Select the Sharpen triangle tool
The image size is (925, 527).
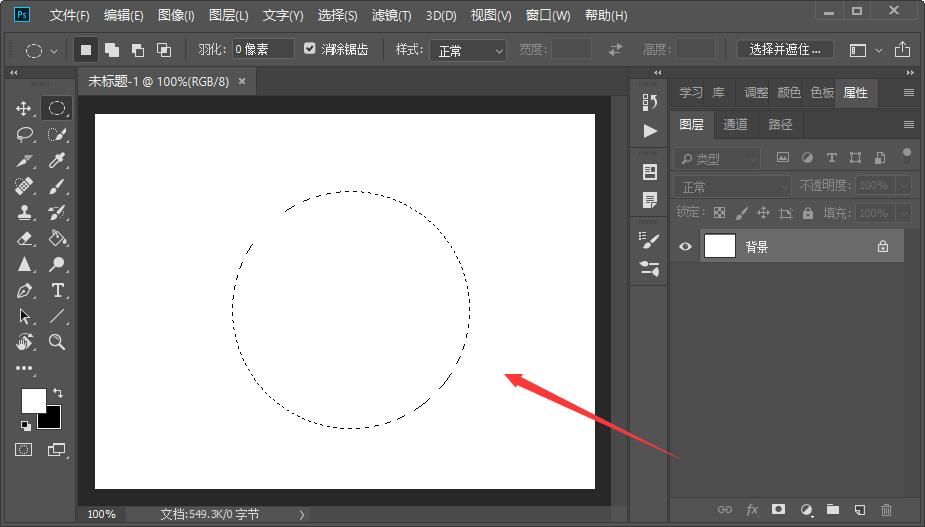point(24,264)
